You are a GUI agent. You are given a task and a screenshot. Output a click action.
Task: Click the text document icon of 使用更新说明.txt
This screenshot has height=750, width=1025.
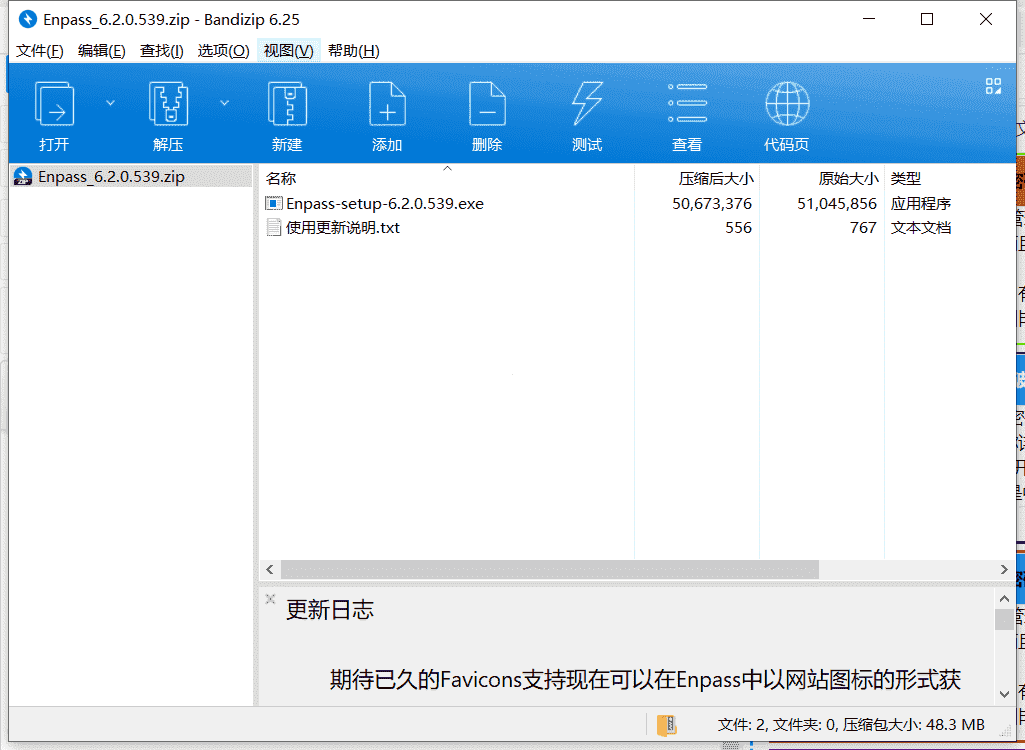[x=273, y=228]
